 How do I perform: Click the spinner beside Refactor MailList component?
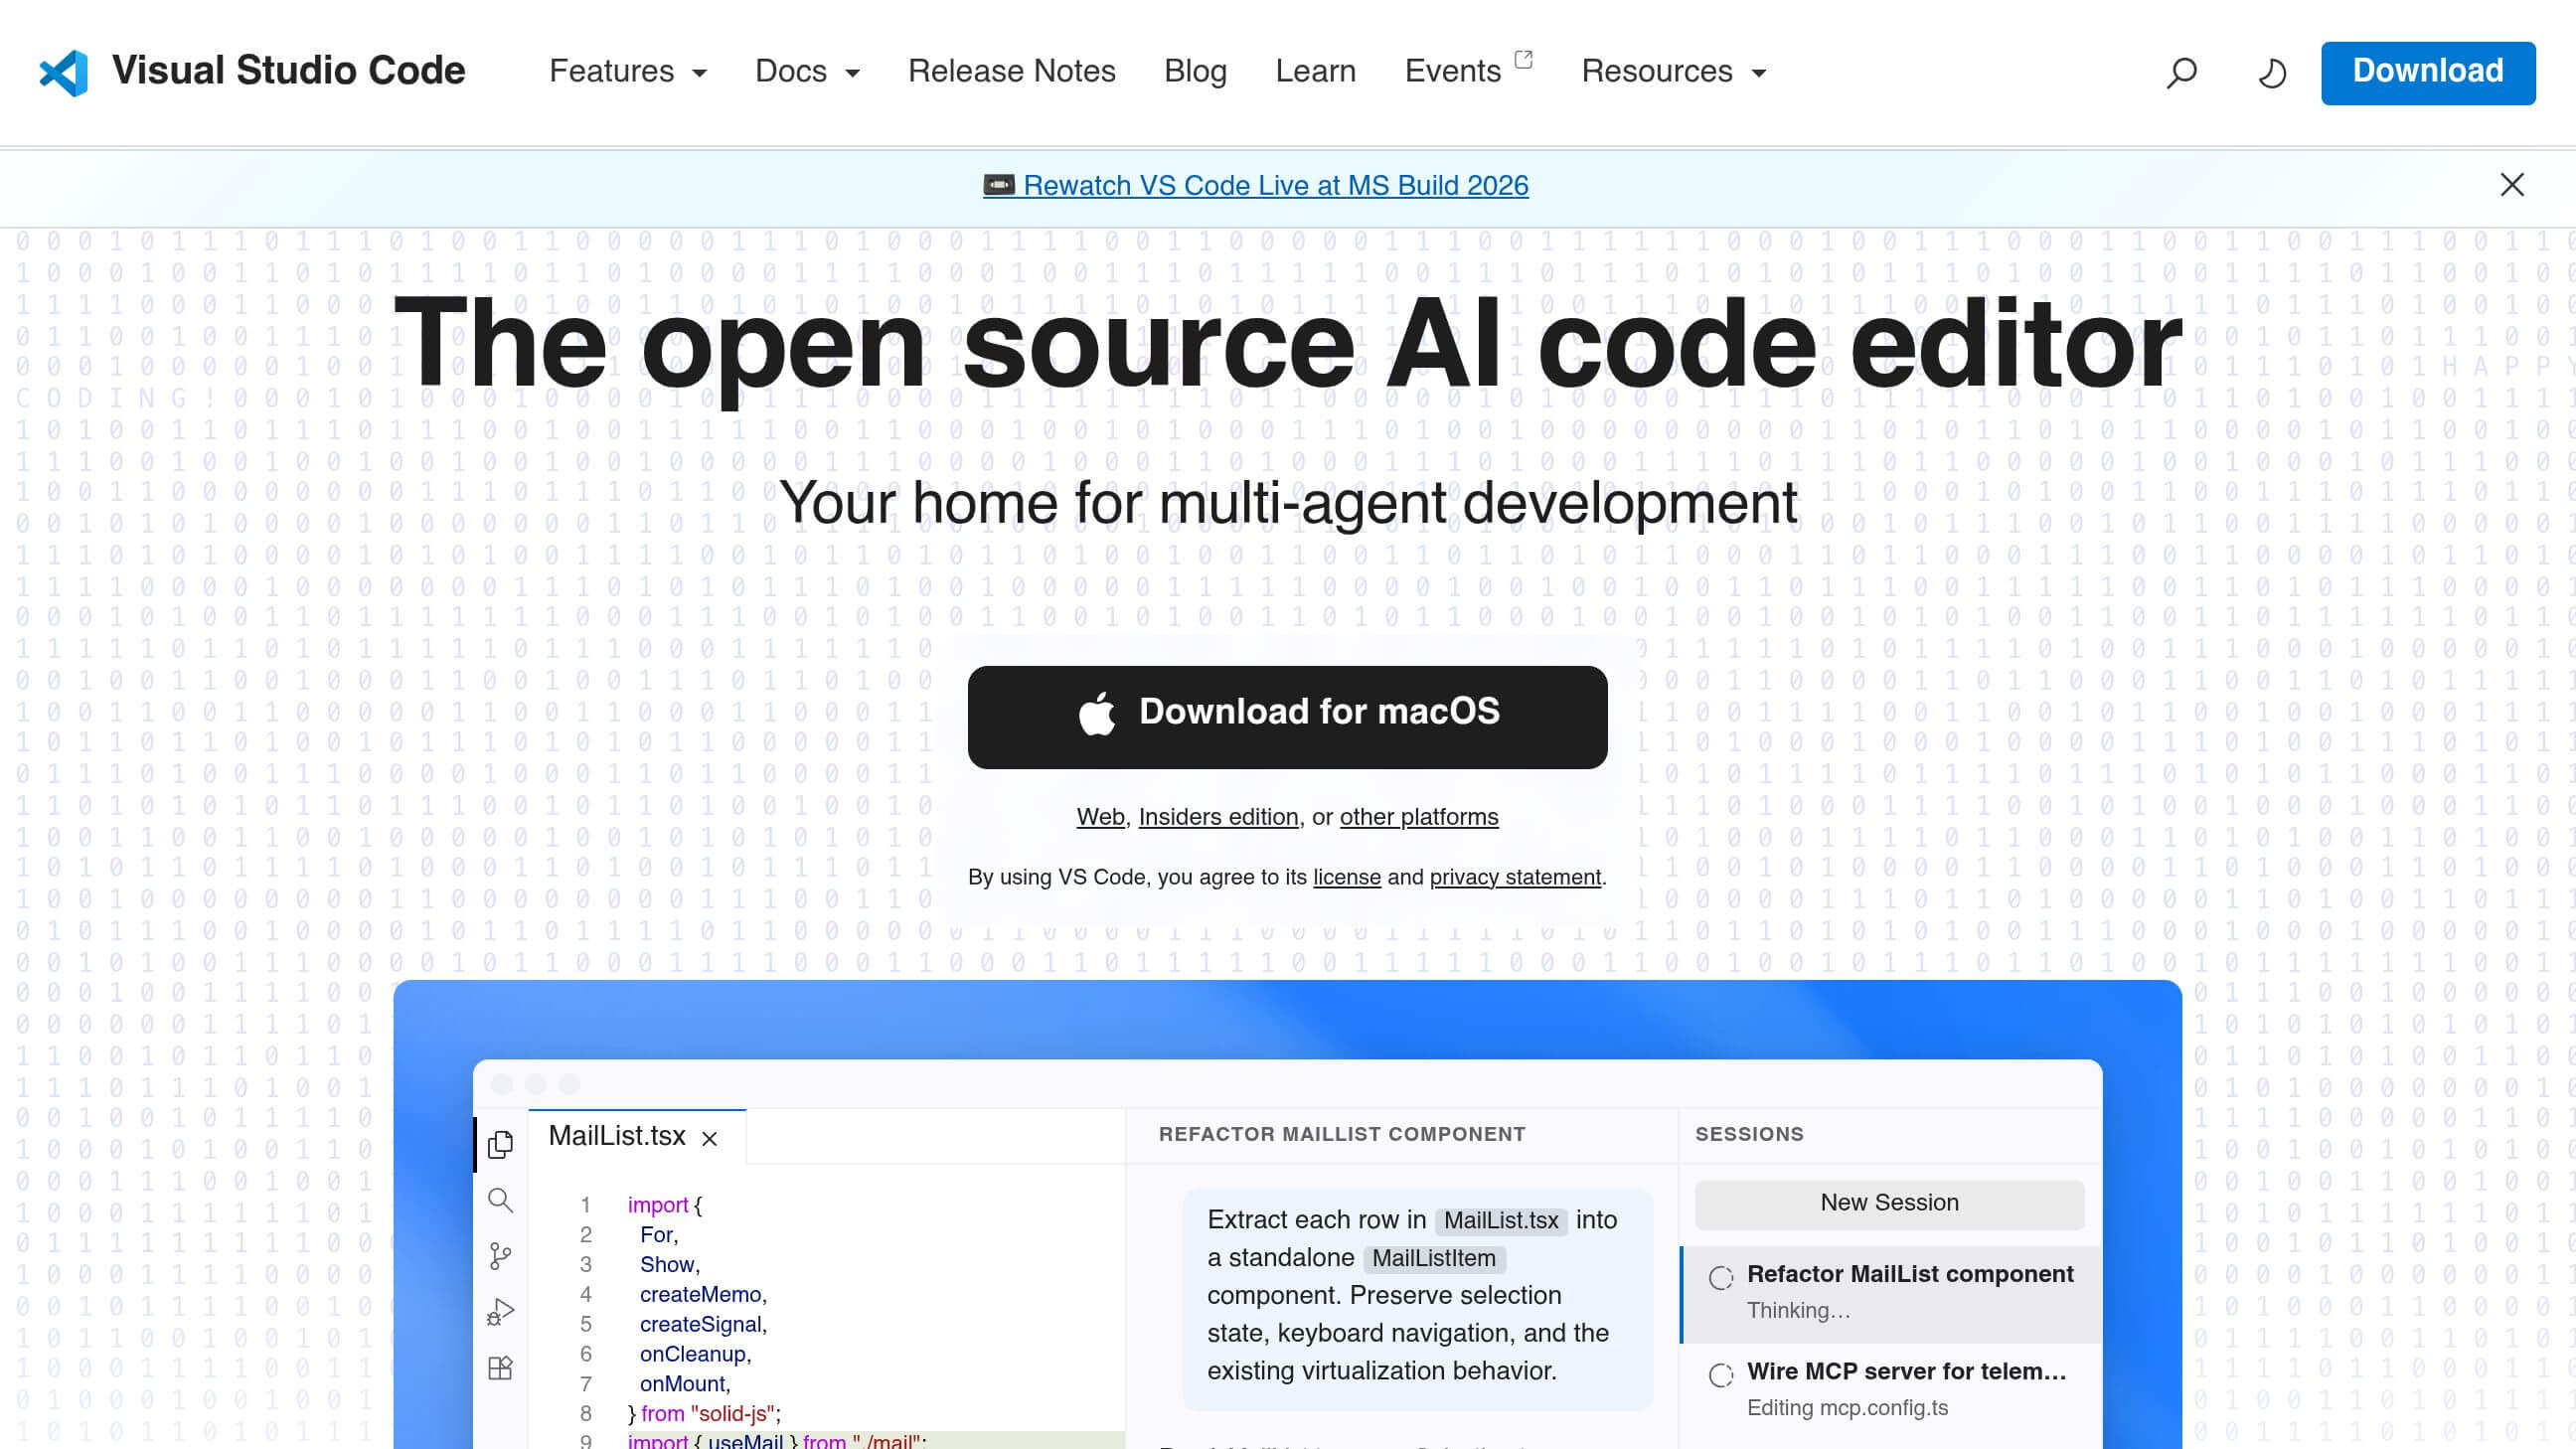[1721, 1278]
